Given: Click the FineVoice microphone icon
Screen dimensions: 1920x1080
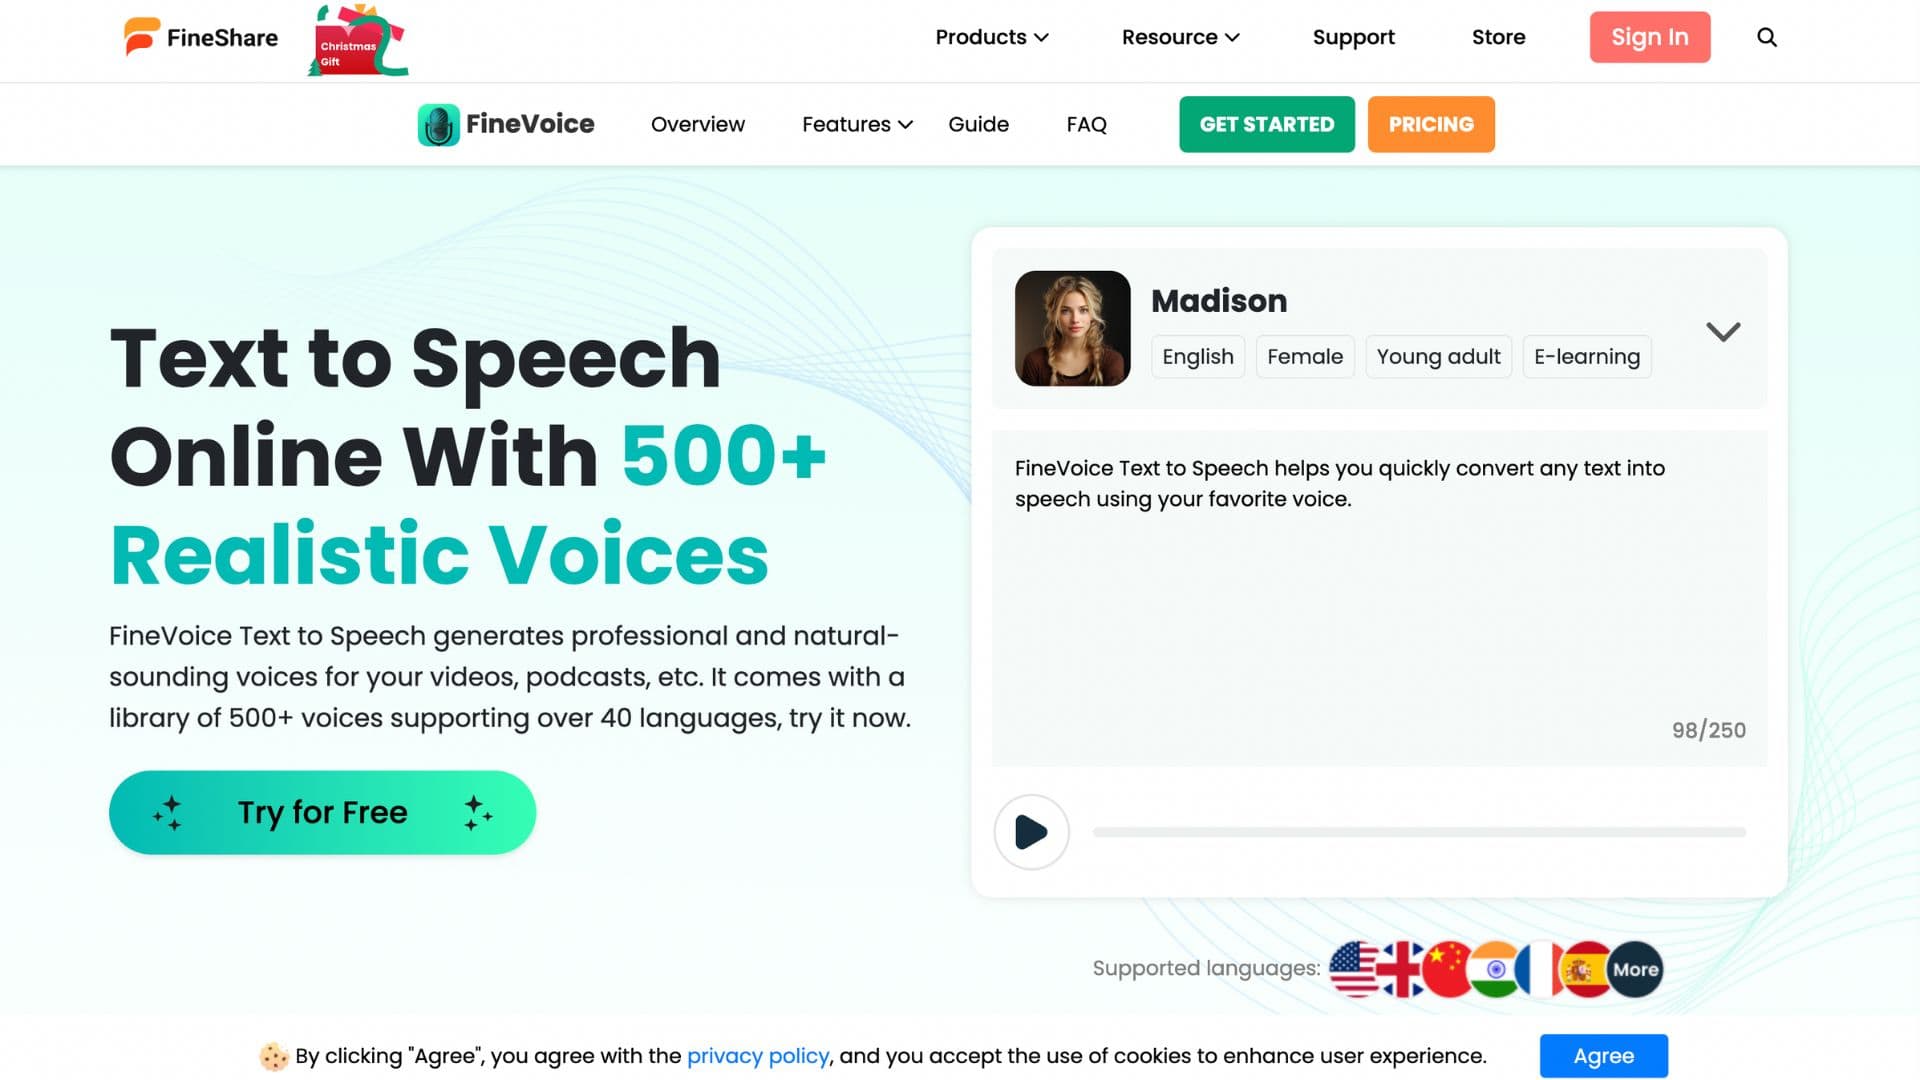Looking at the screenshot, I should pyautogui.click(x=438, y=124).
